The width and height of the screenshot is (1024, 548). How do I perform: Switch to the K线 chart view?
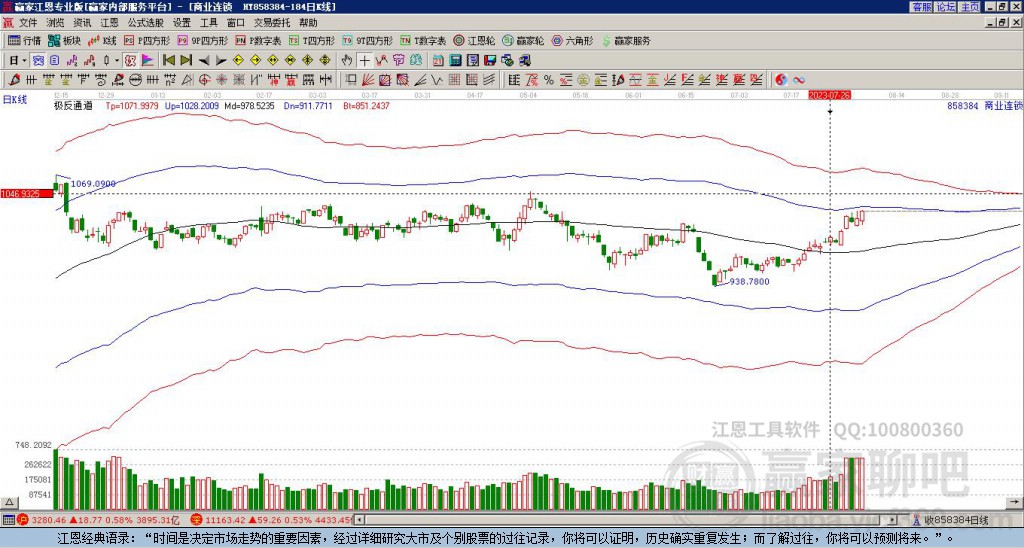pyautogui.click(x=102, y=40)
